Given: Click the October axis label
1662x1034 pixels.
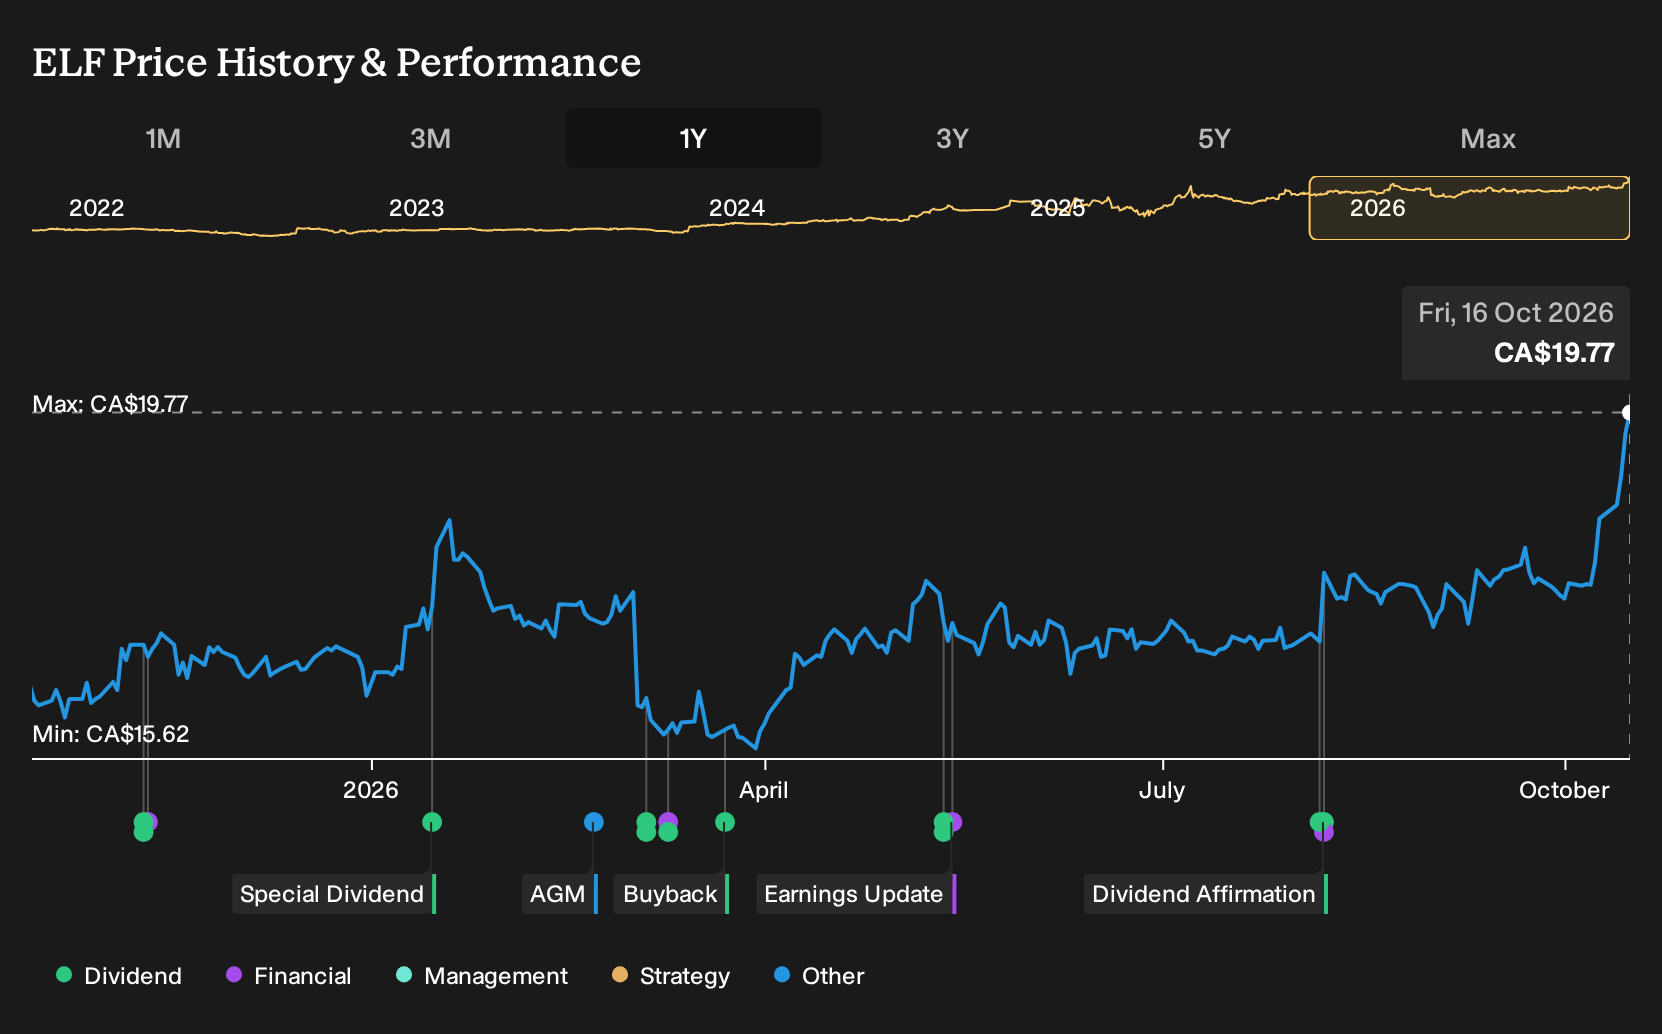Looking at the screenshot, I should click(1564, 790).
